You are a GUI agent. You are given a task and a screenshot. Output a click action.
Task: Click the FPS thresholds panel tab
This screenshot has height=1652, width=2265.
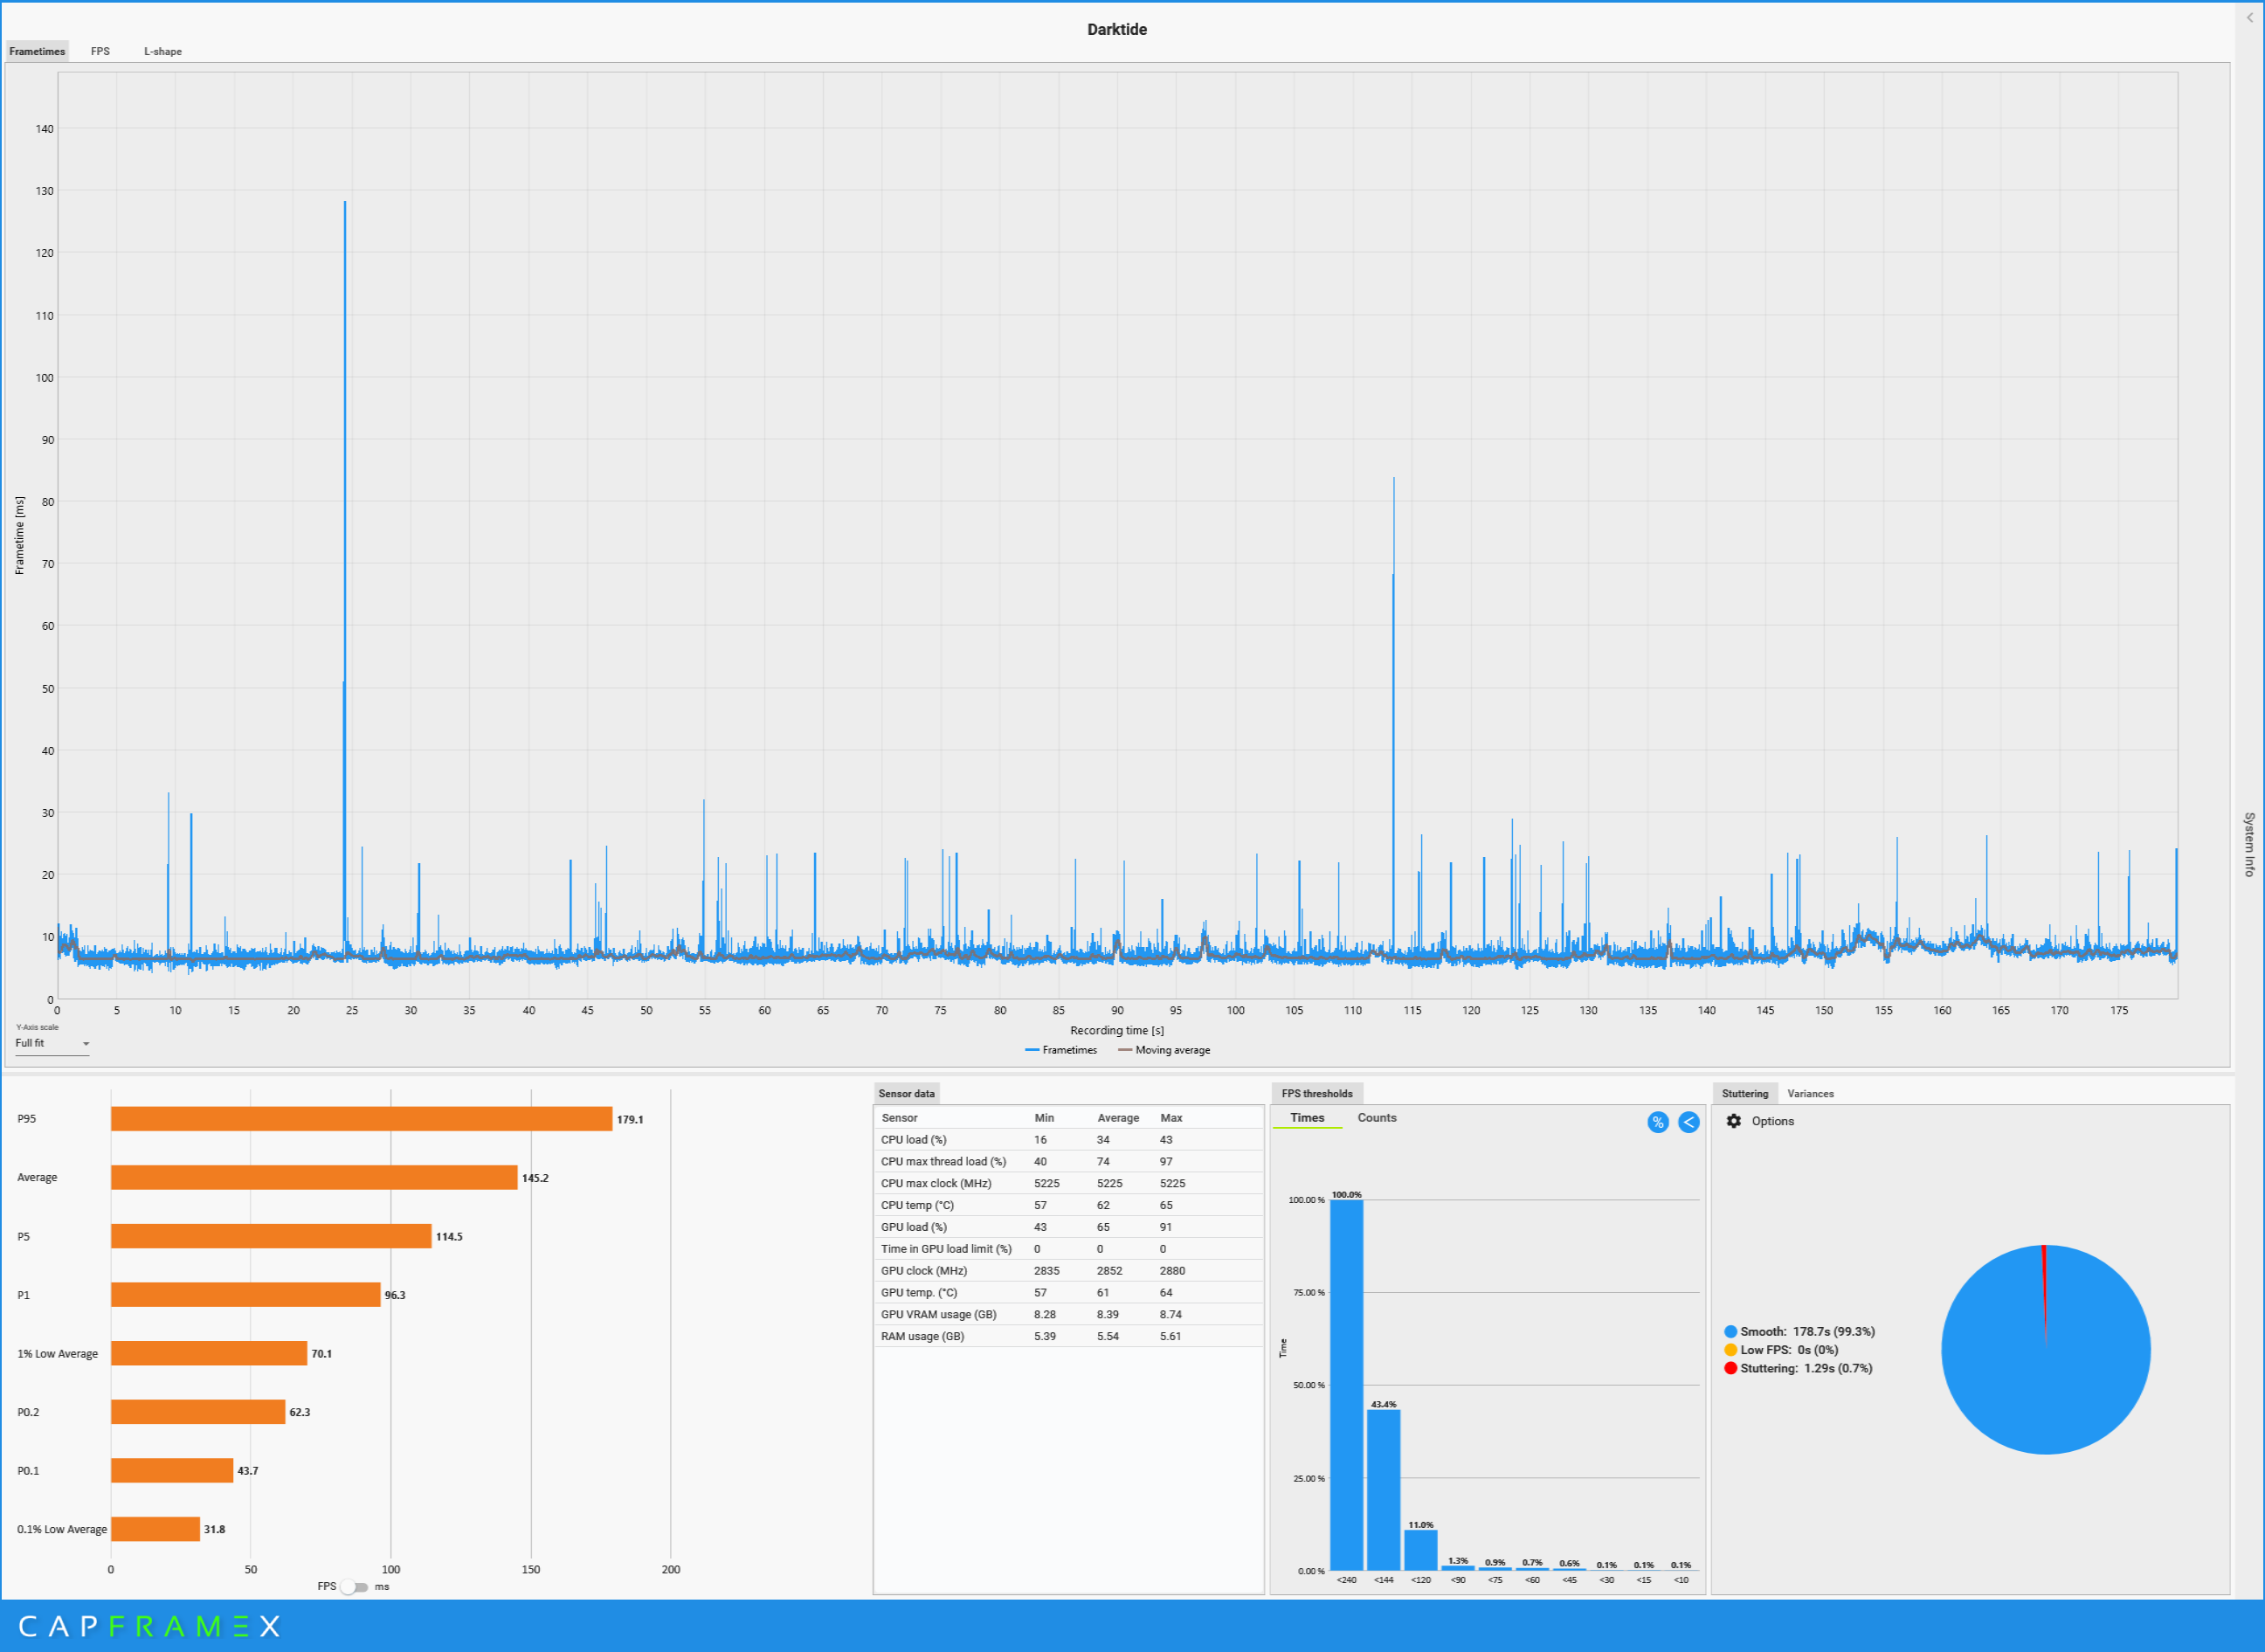1317,1094
